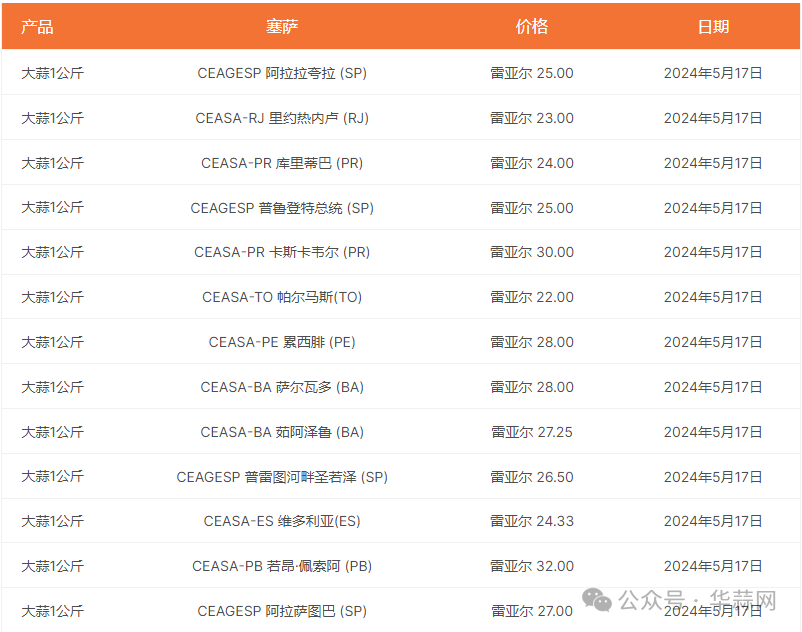Select the price 雷亚尔 30.00
The width and height of the screenshot is (802, 632).
pyautogui.click(x=532, y=252)
